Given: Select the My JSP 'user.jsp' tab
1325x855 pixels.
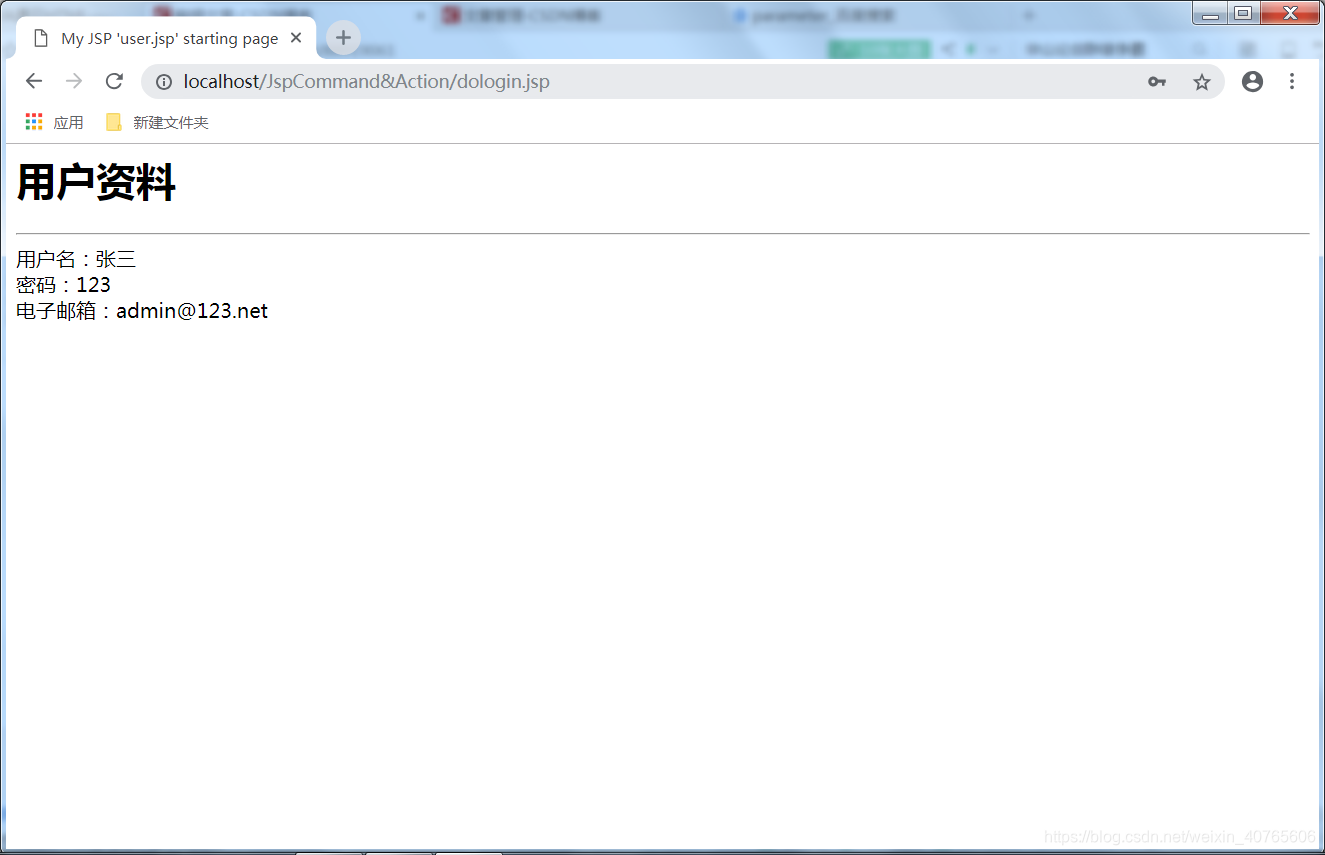Looking at the screenshot, I should click(166, 38).
